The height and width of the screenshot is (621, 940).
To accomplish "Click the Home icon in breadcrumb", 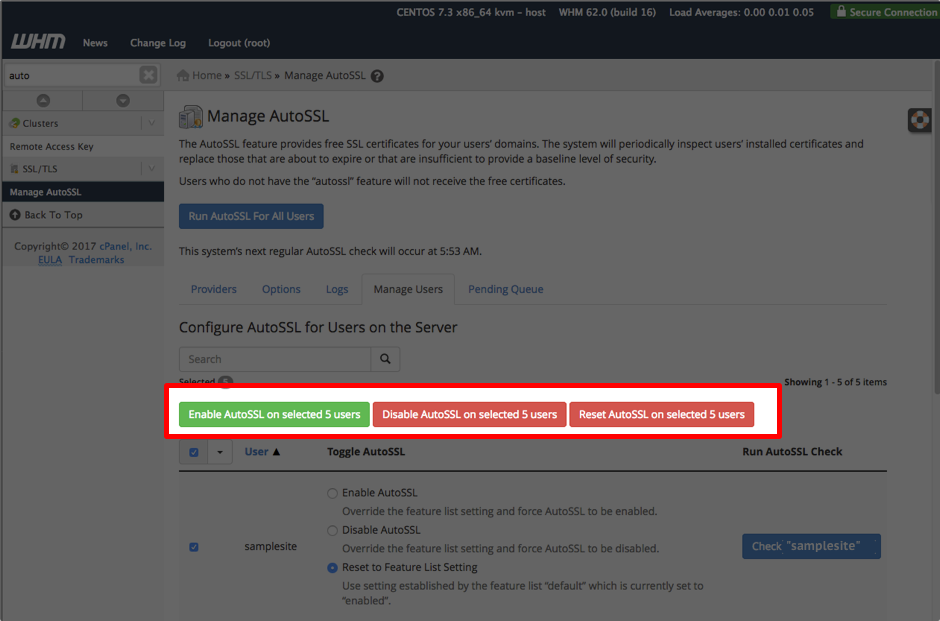I will pos(183,75).
